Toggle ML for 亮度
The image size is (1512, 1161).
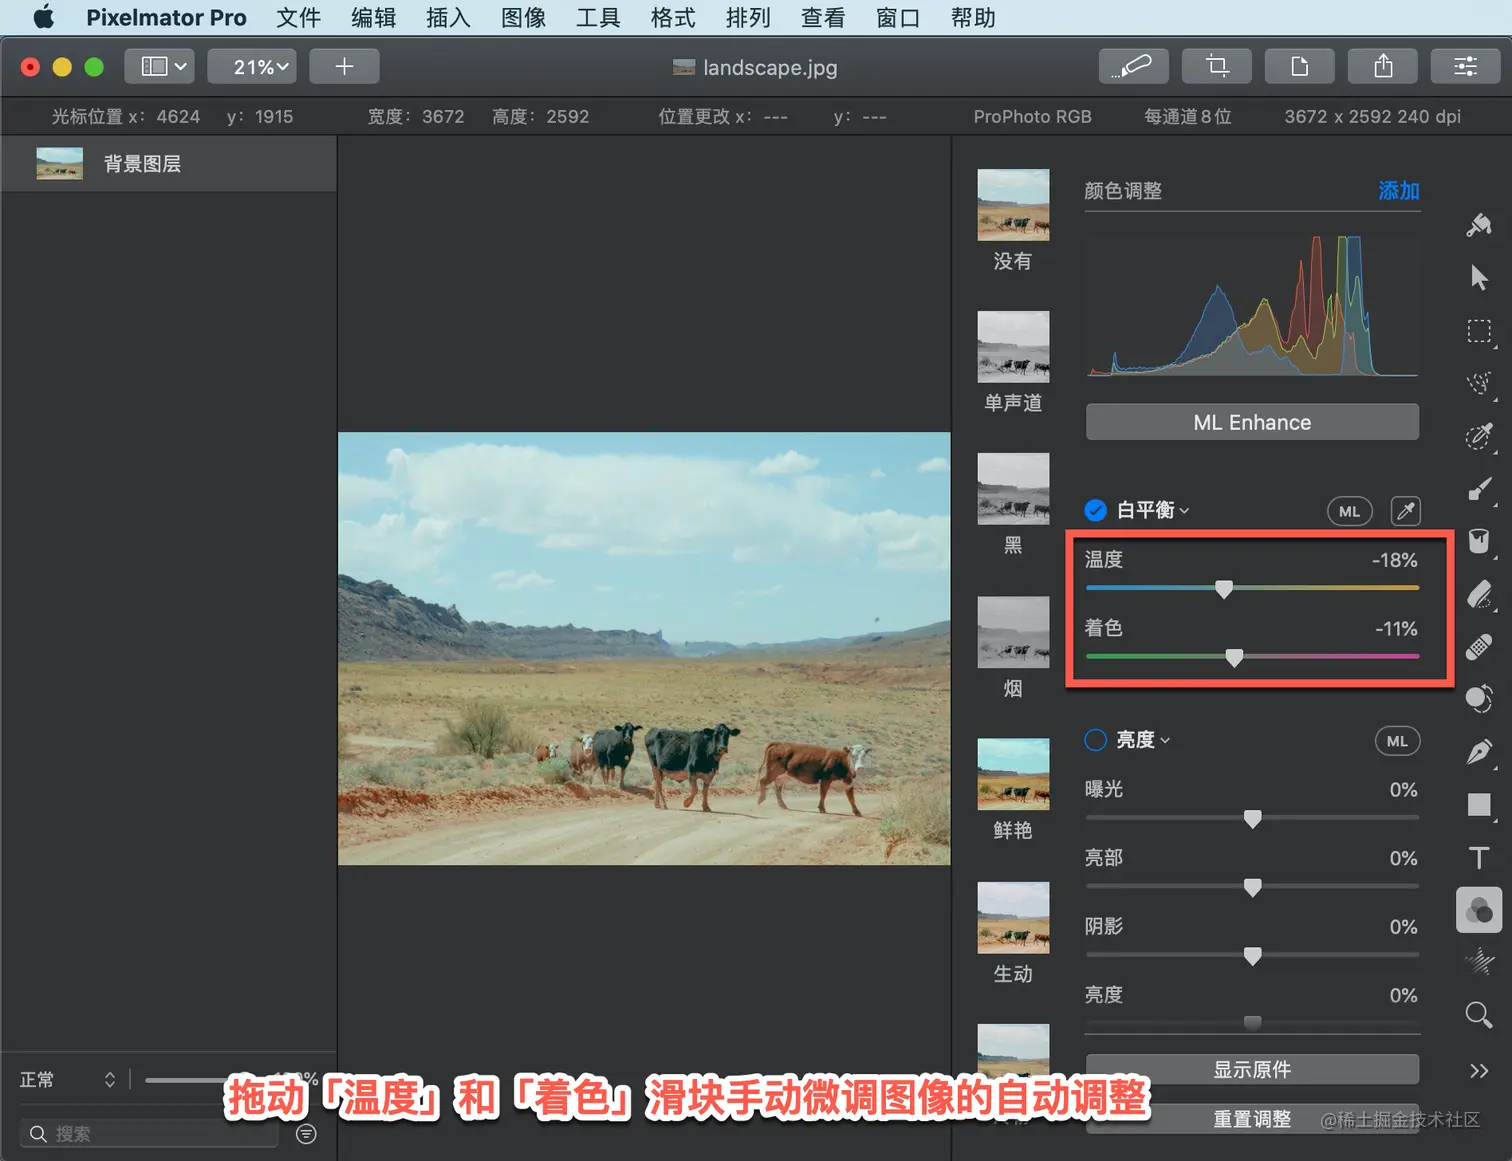coord(1397,741)
